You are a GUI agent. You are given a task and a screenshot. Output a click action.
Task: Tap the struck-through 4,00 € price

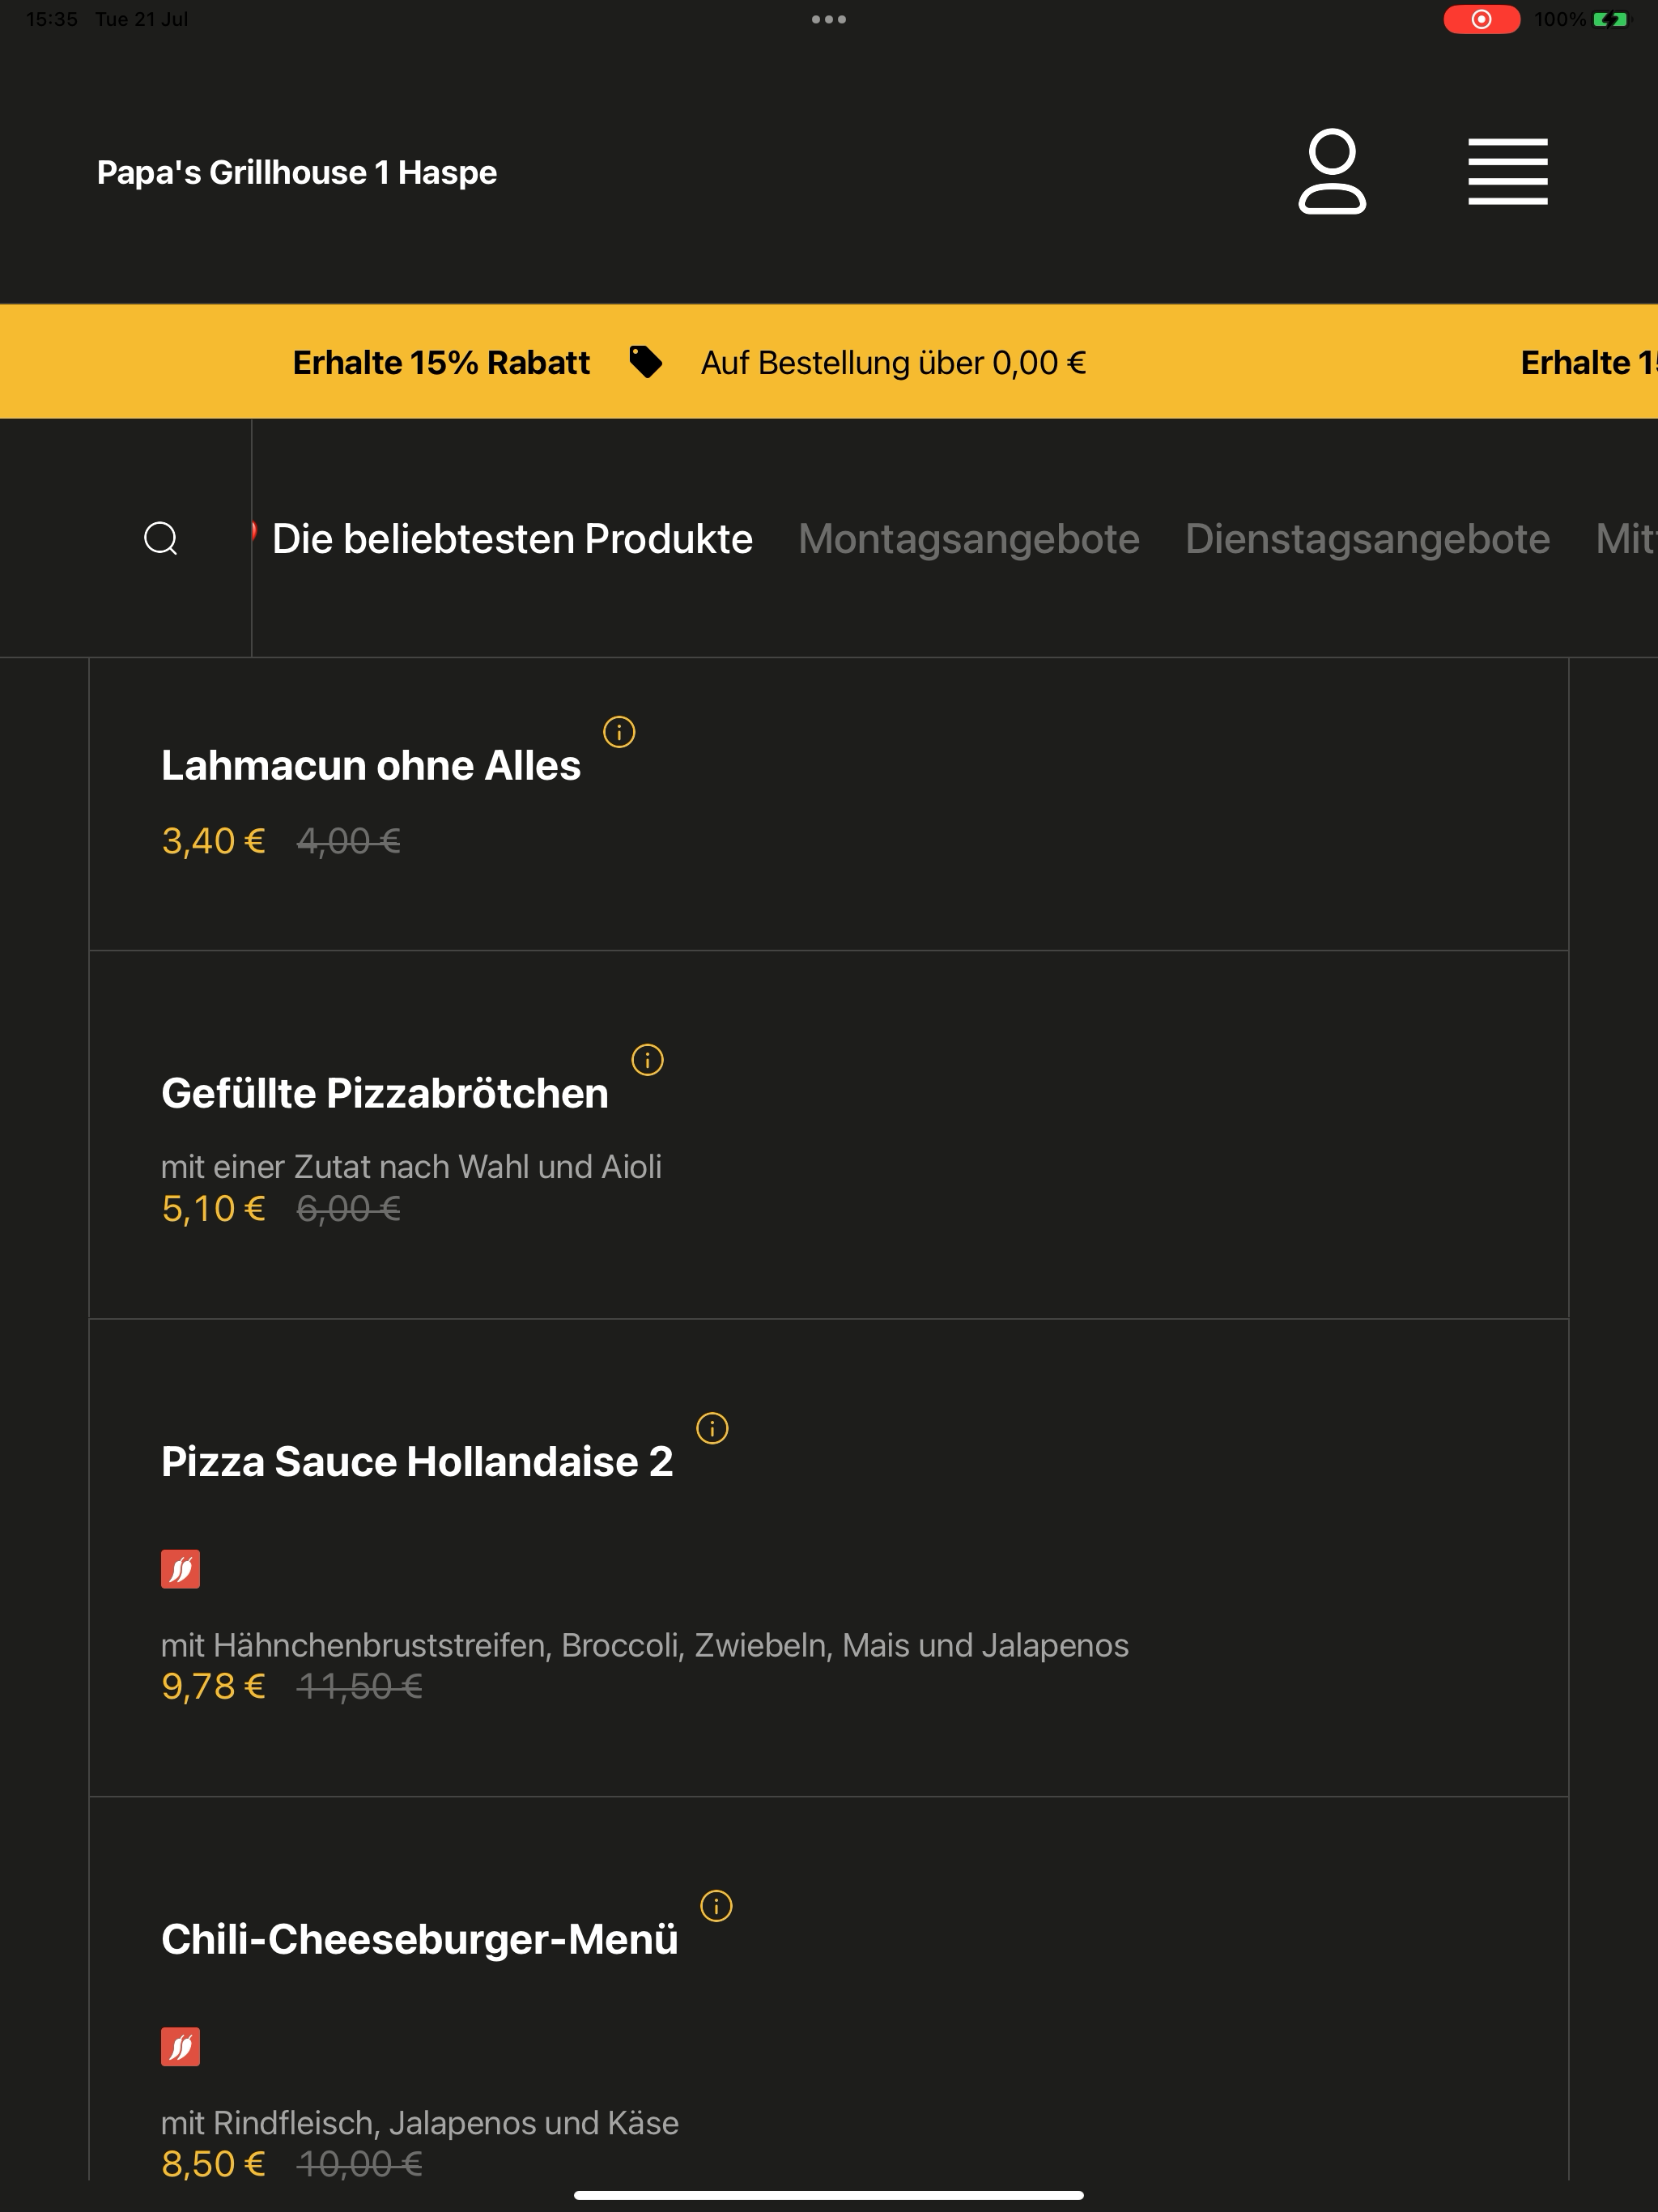349,841
